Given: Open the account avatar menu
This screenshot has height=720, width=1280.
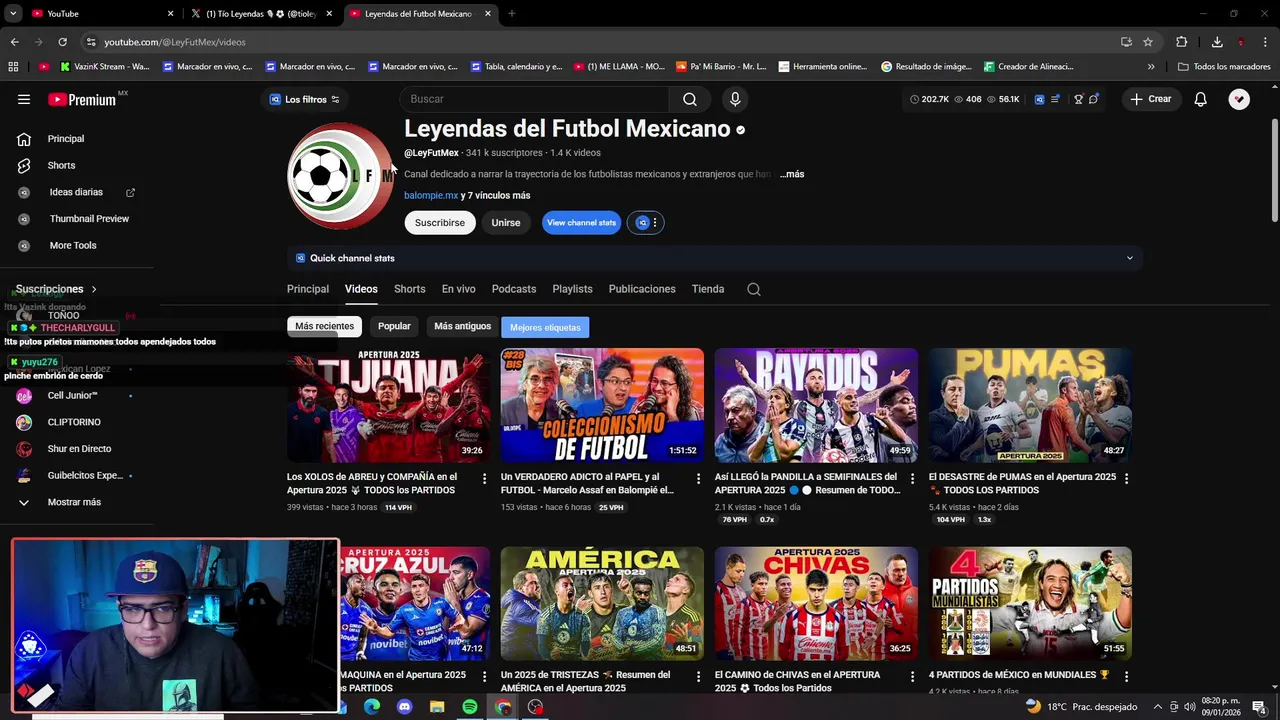Looking at the screenshot, I should pos(1239,99).
